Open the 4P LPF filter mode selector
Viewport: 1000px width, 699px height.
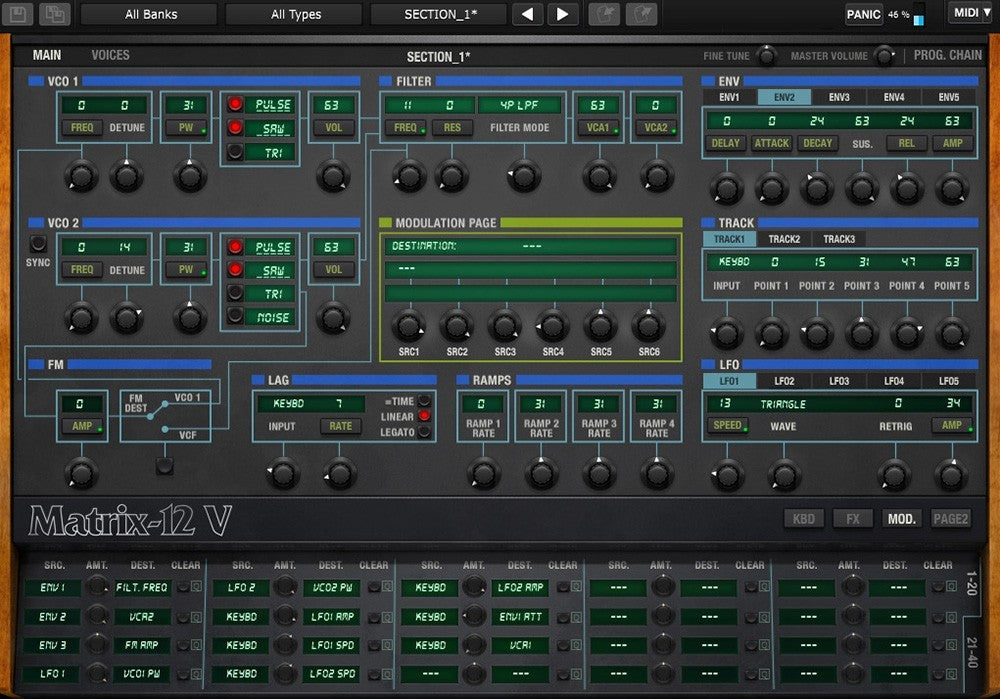[520, 105]
